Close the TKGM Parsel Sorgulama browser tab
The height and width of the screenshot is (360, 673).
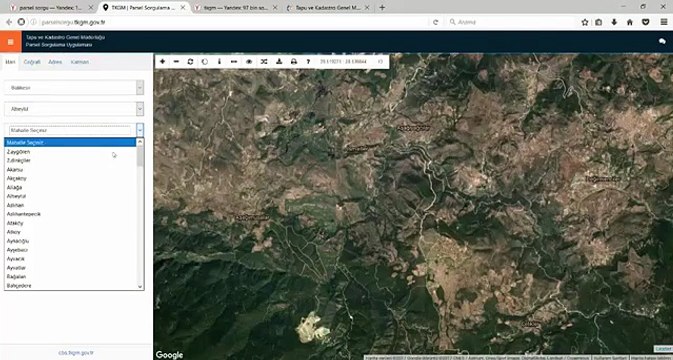[184, 7]
